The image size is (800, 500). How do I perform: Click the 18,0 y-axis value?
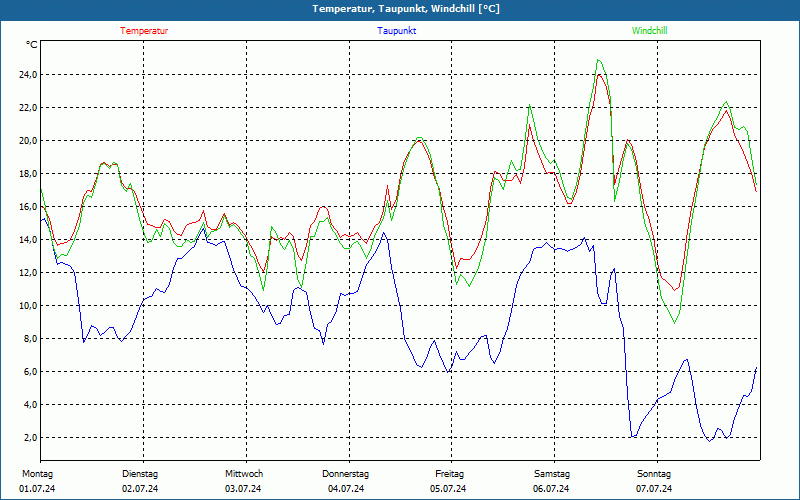(x=28, y=173)
